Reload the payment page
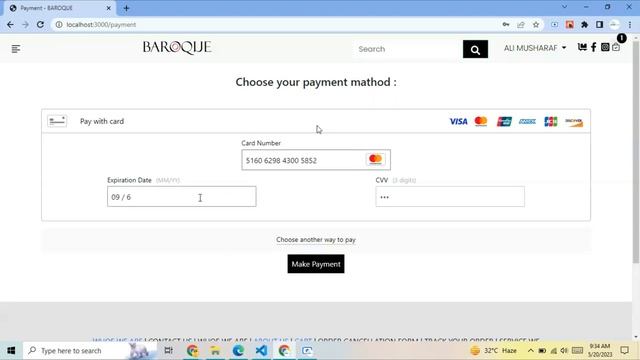Viewport: 640px width, 360px height. (x=40, y=24)
